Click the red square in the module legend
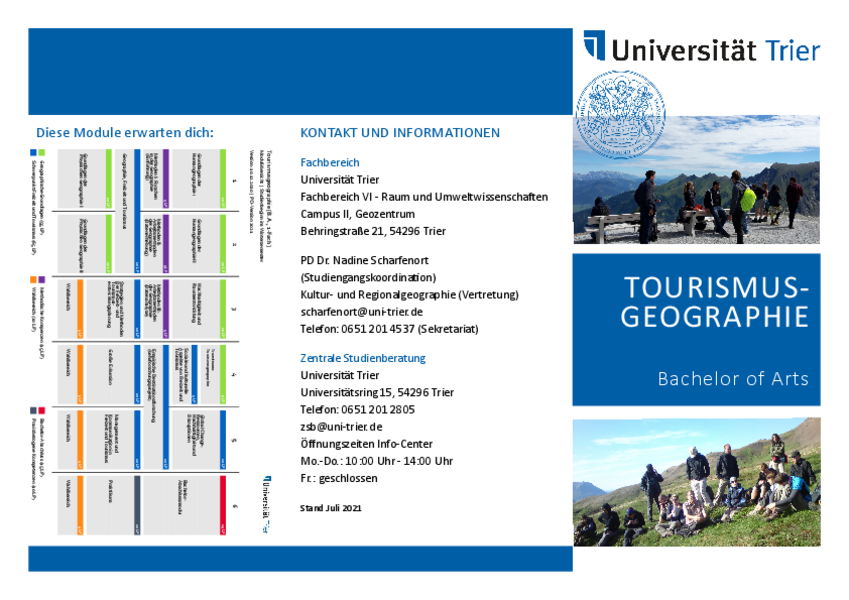Screen dimensions: 849x600 42,411
